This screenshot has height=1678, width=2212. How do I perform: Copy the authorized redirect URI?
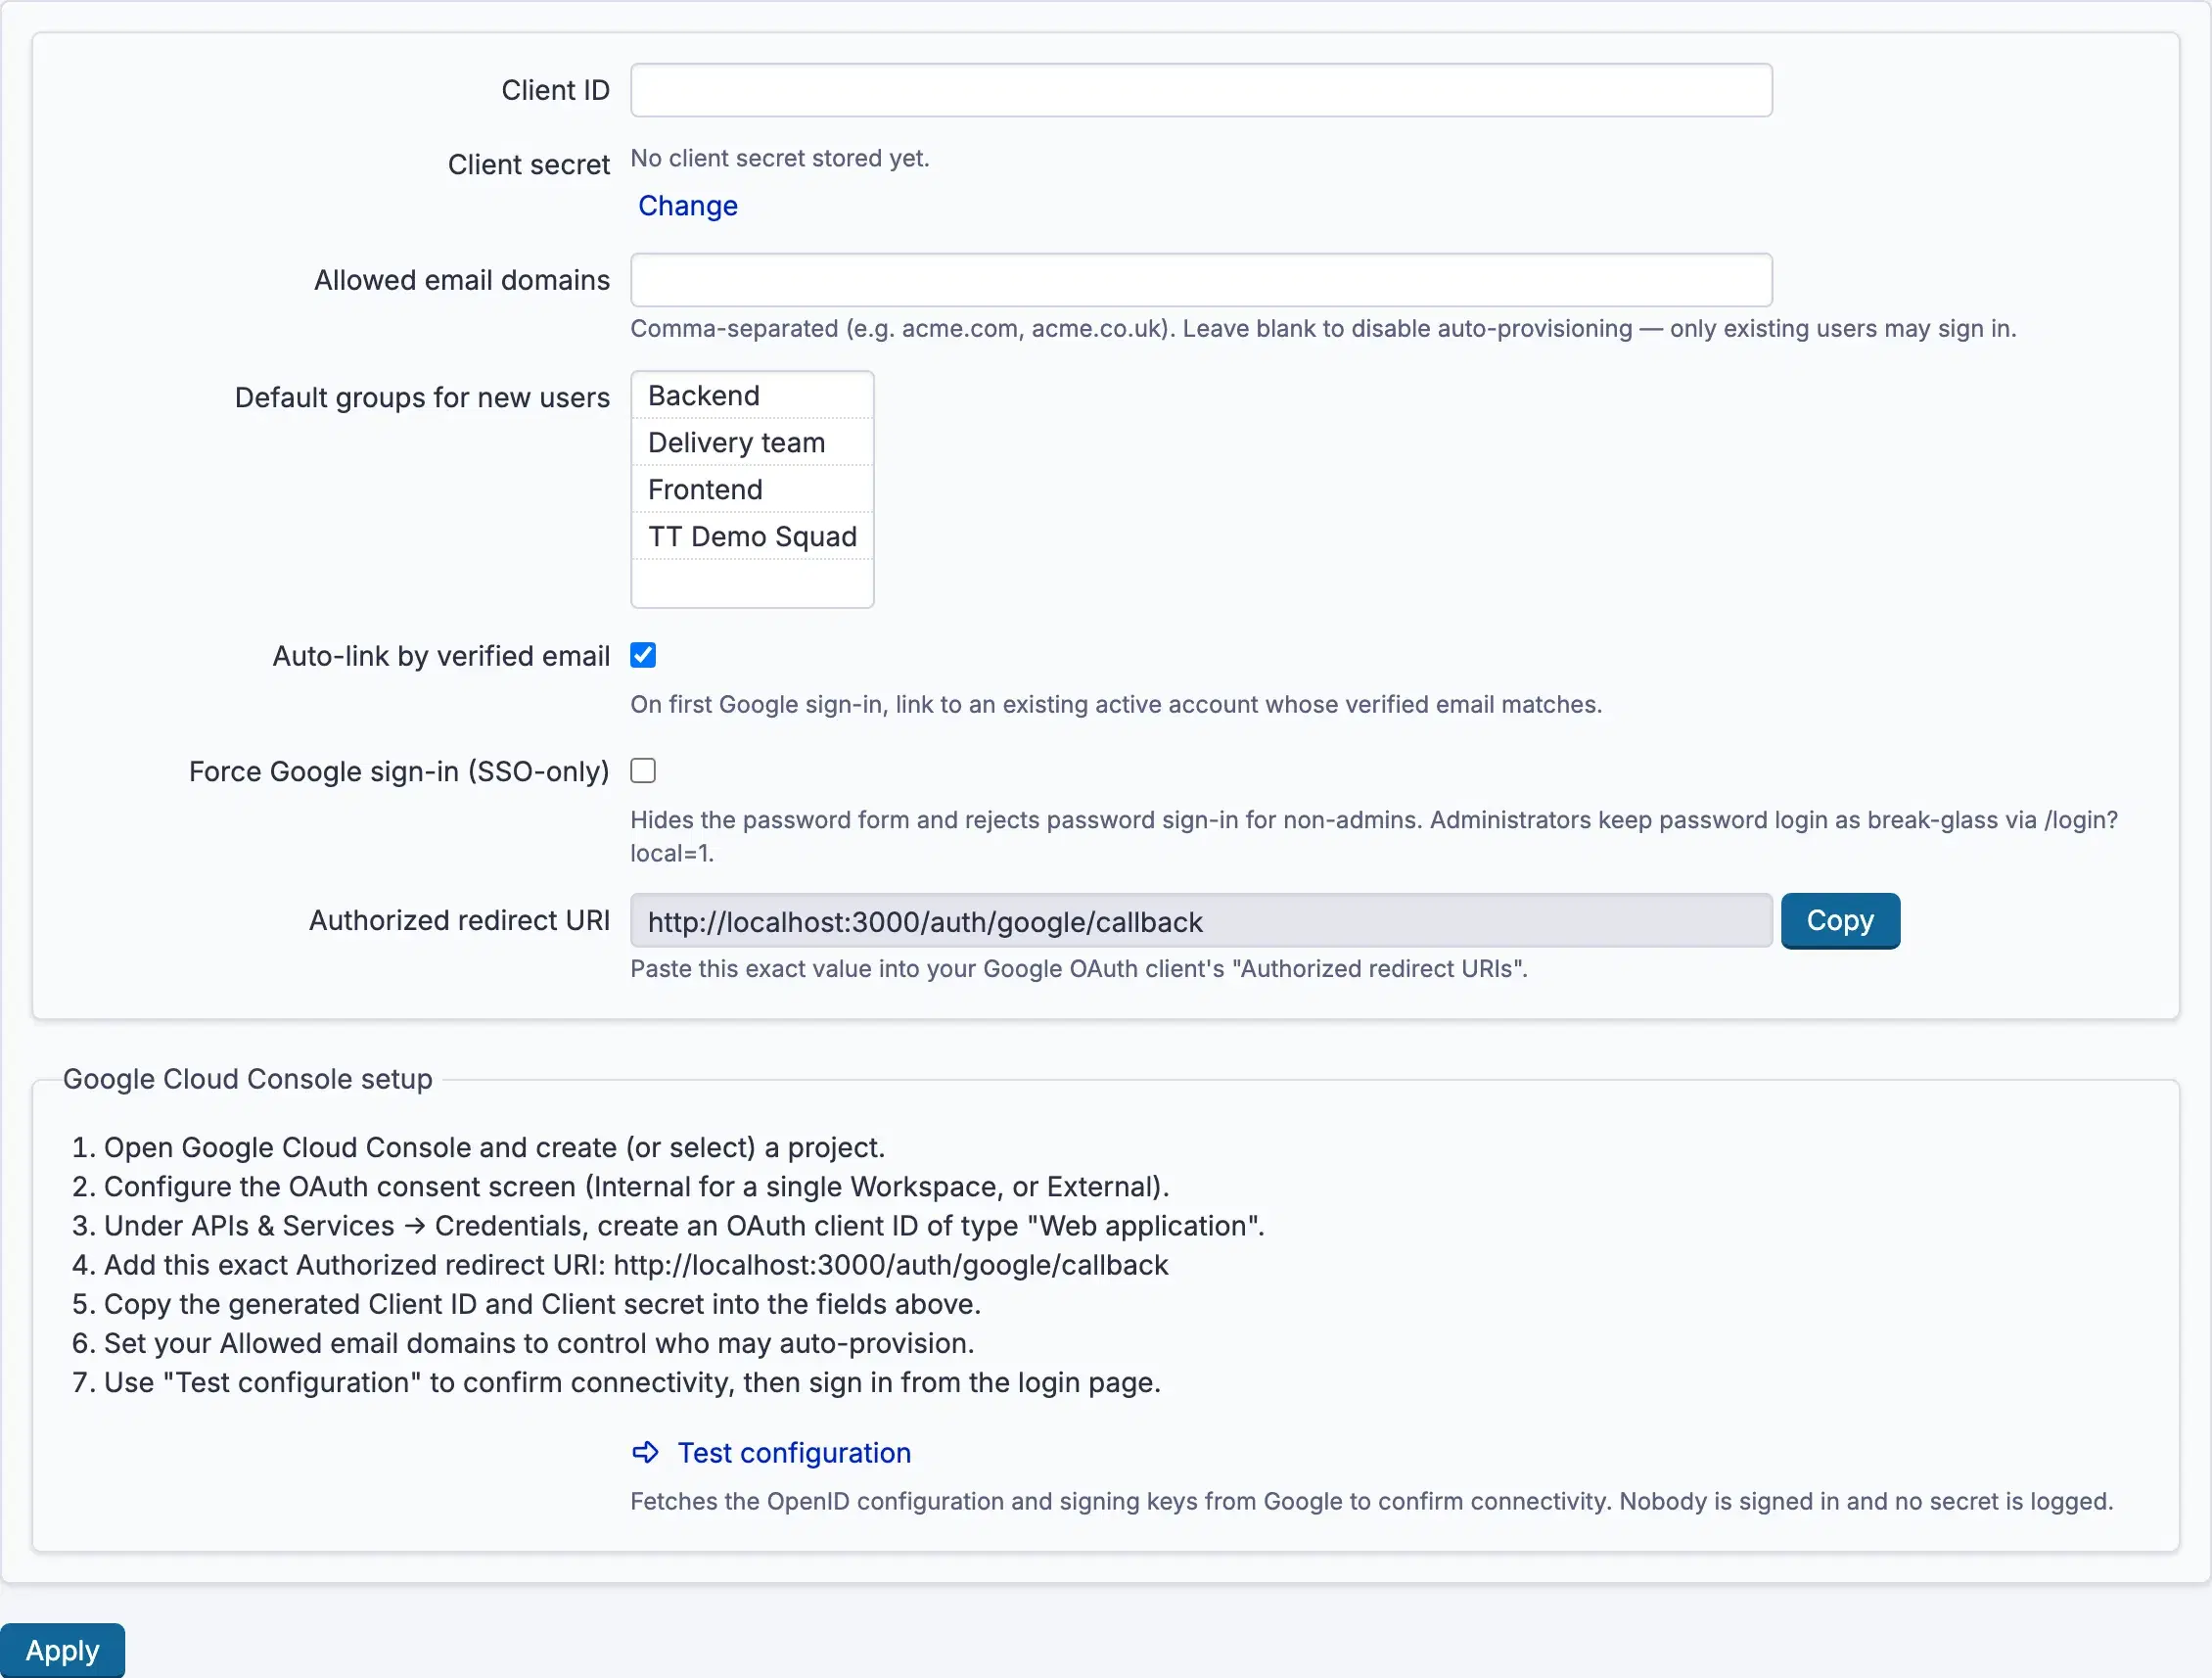click(x=1840, y=921)
